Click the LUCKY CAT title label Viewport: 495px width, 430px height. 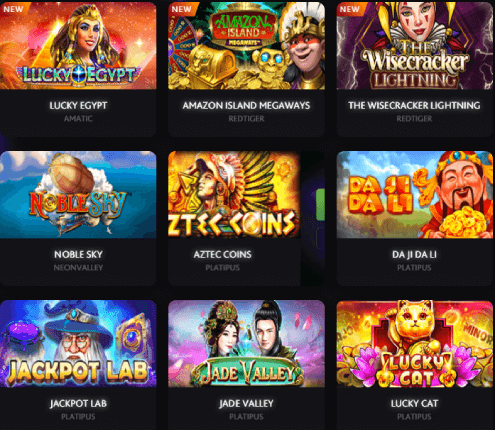click(x=414, y=404)
